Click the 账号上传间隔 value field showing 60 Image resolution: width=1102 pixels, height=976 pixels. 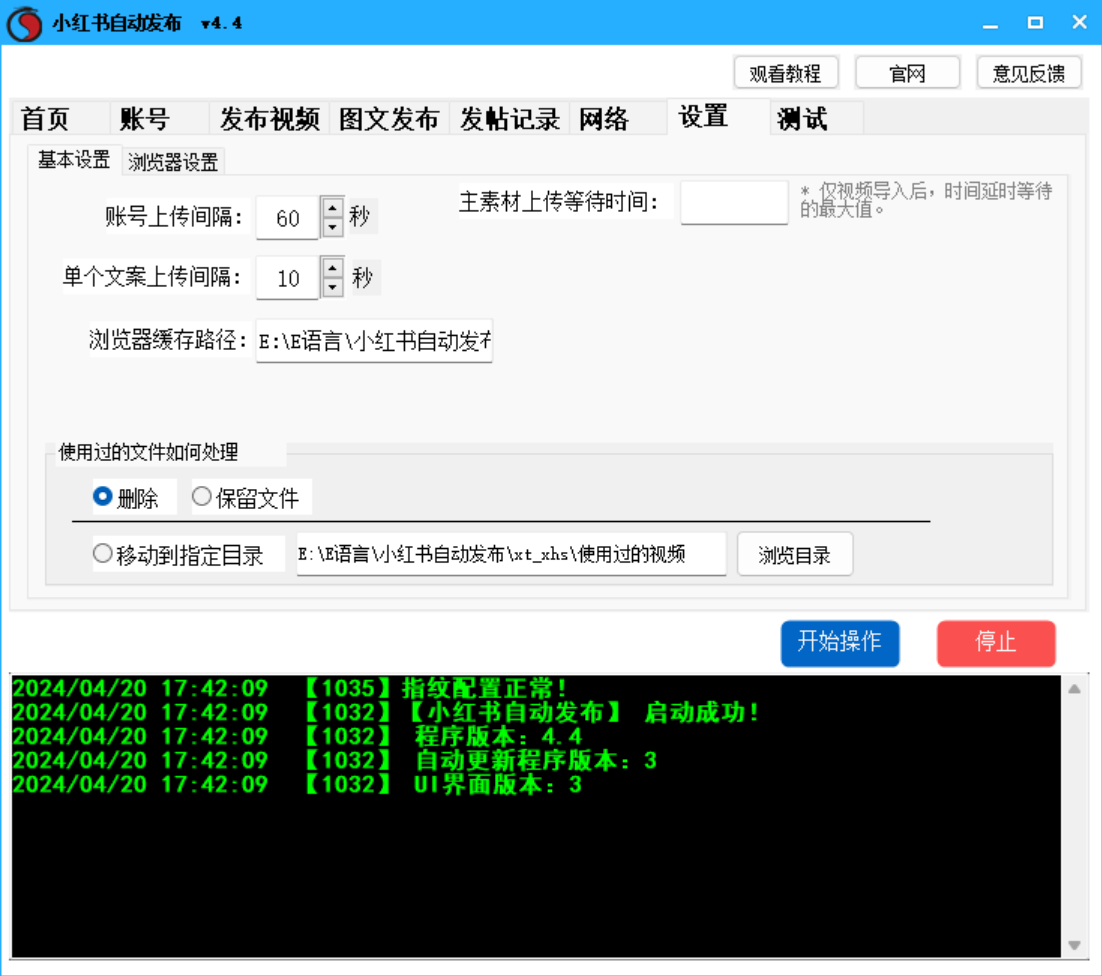(x=287, y=218)
